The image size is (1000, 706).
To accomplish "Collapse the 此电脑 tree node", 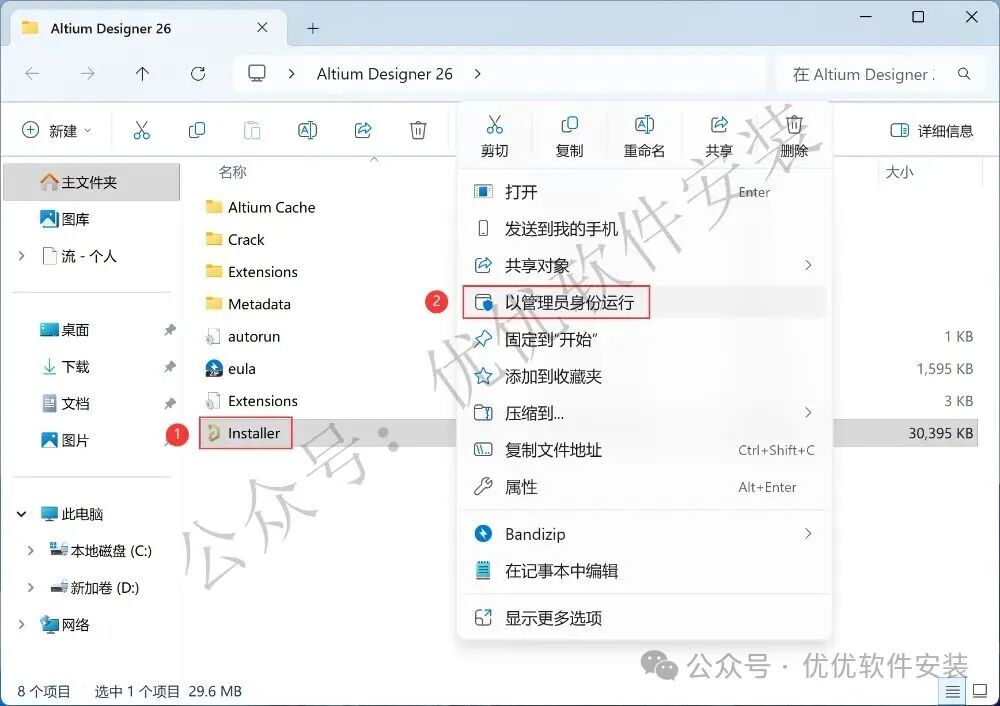I will click(22, 513).
